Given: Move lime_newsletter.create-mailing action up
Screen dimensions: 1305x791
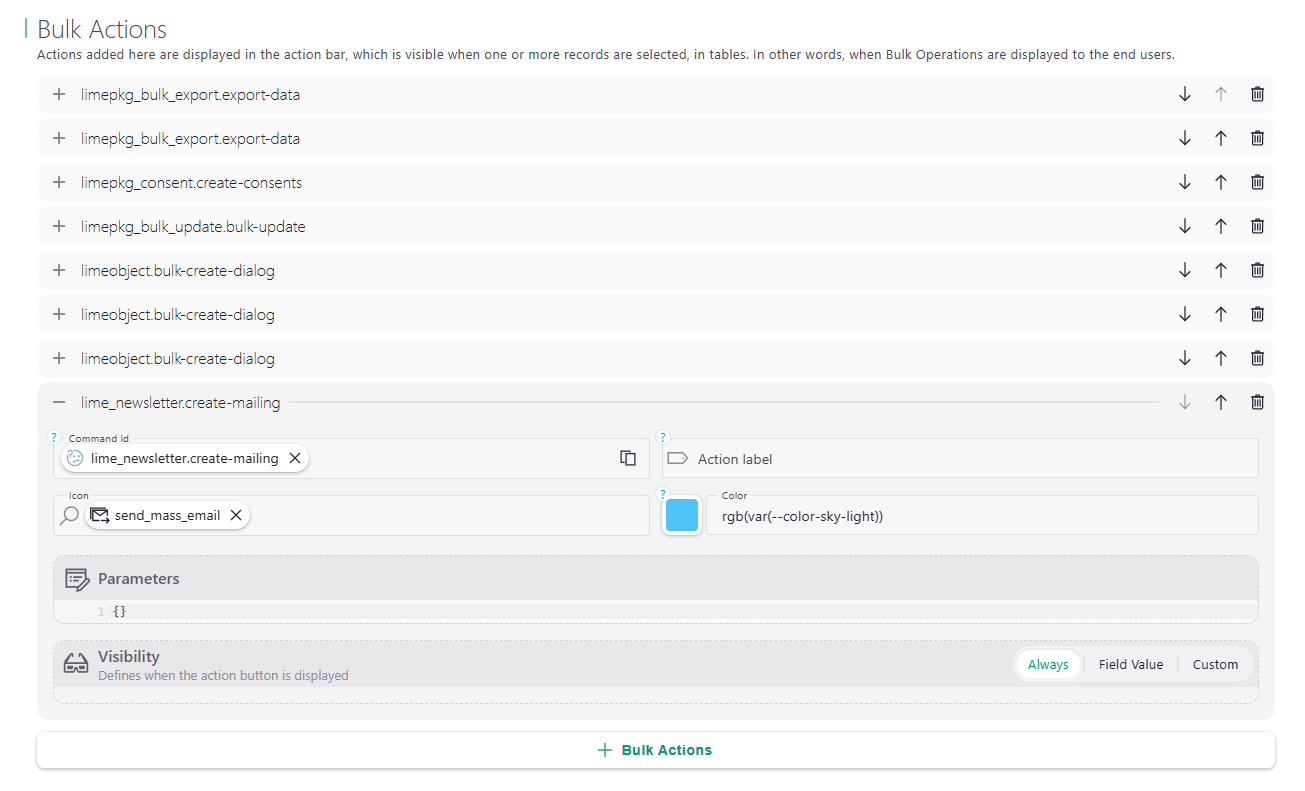Looking at the screenshot, I should pyautogui.click(x=1220, y=403).
